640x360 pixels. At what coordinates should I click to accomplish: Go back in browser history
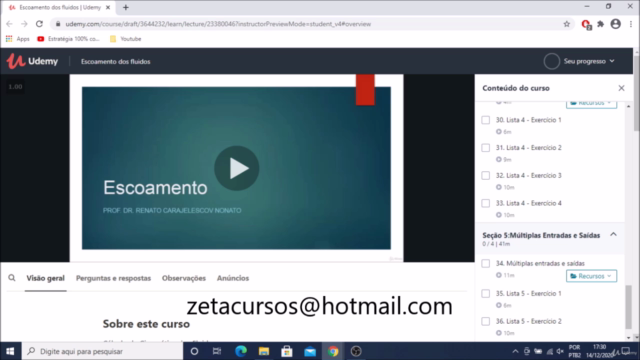pos(9,24)
